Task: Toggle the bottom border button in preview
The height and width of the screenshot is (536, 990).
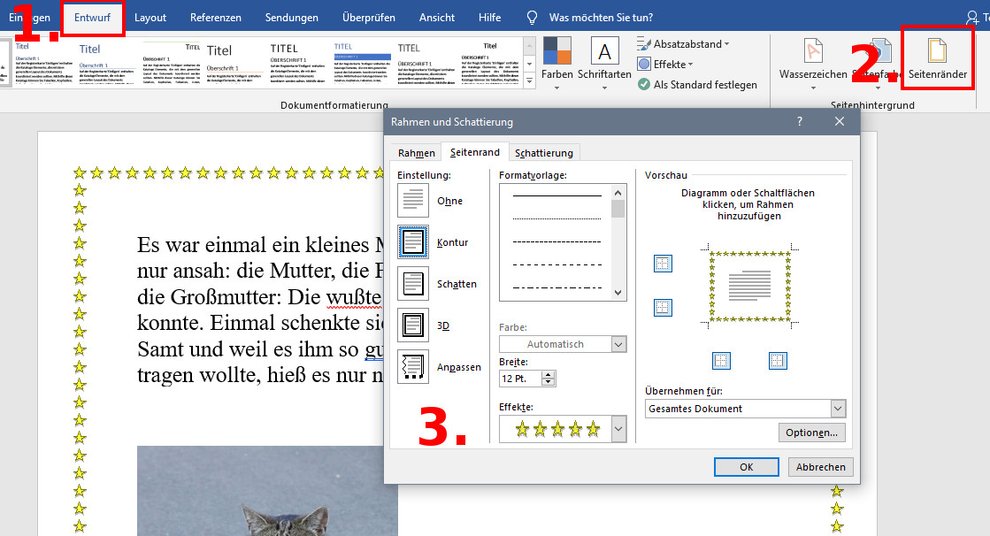Action: [663, 307]
